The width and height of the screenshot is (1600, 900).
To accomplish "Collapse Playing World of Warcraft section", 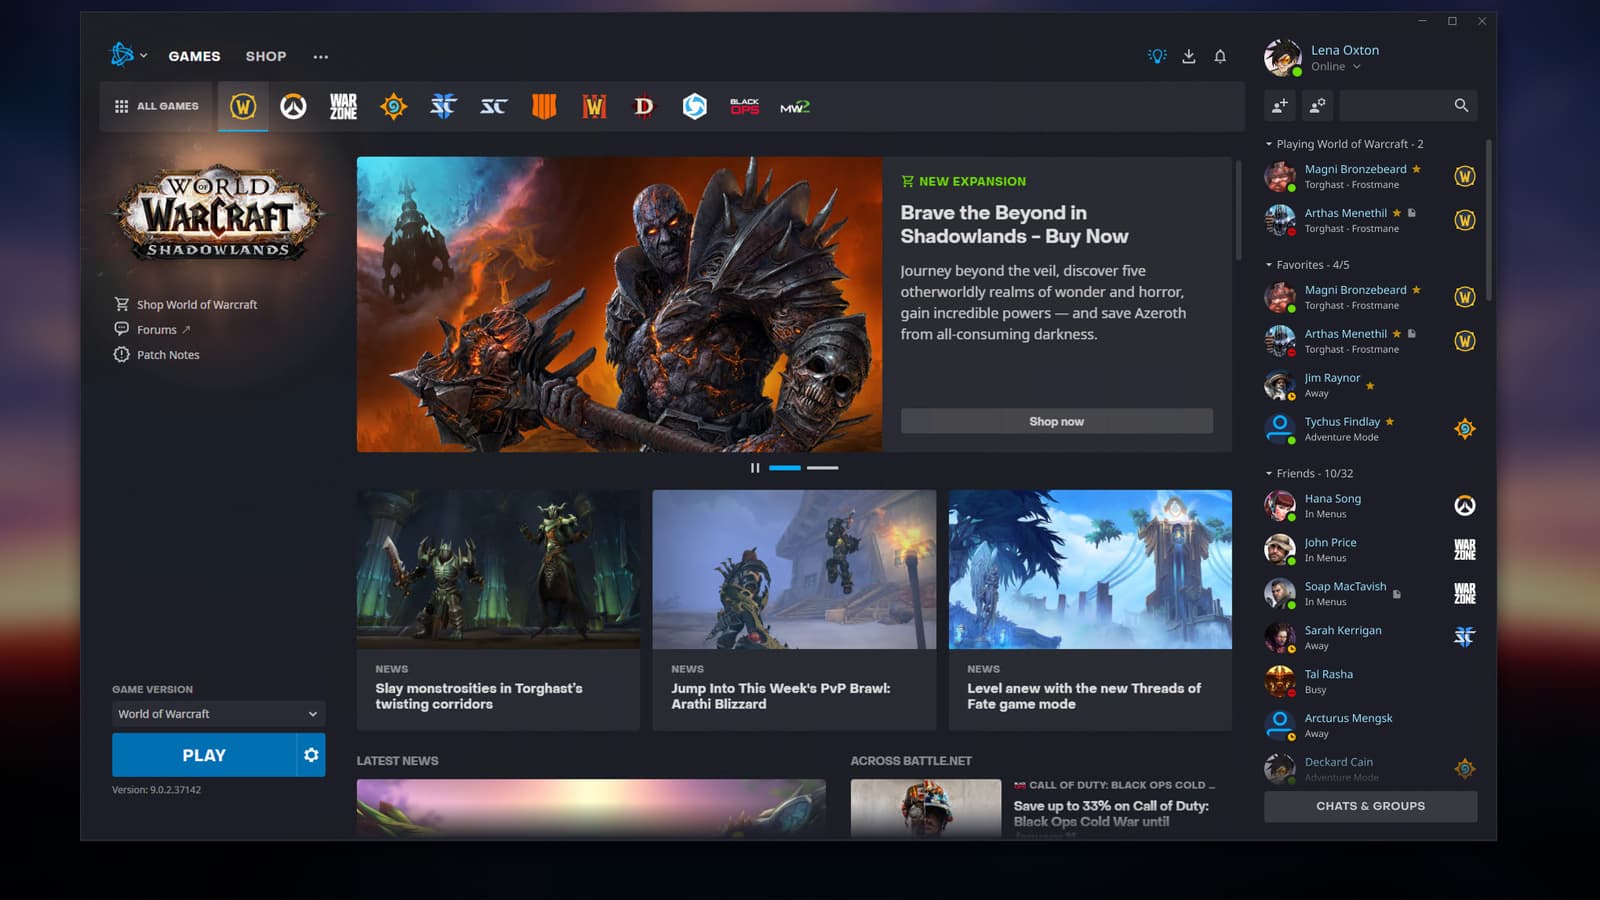I will [1344, 144].
